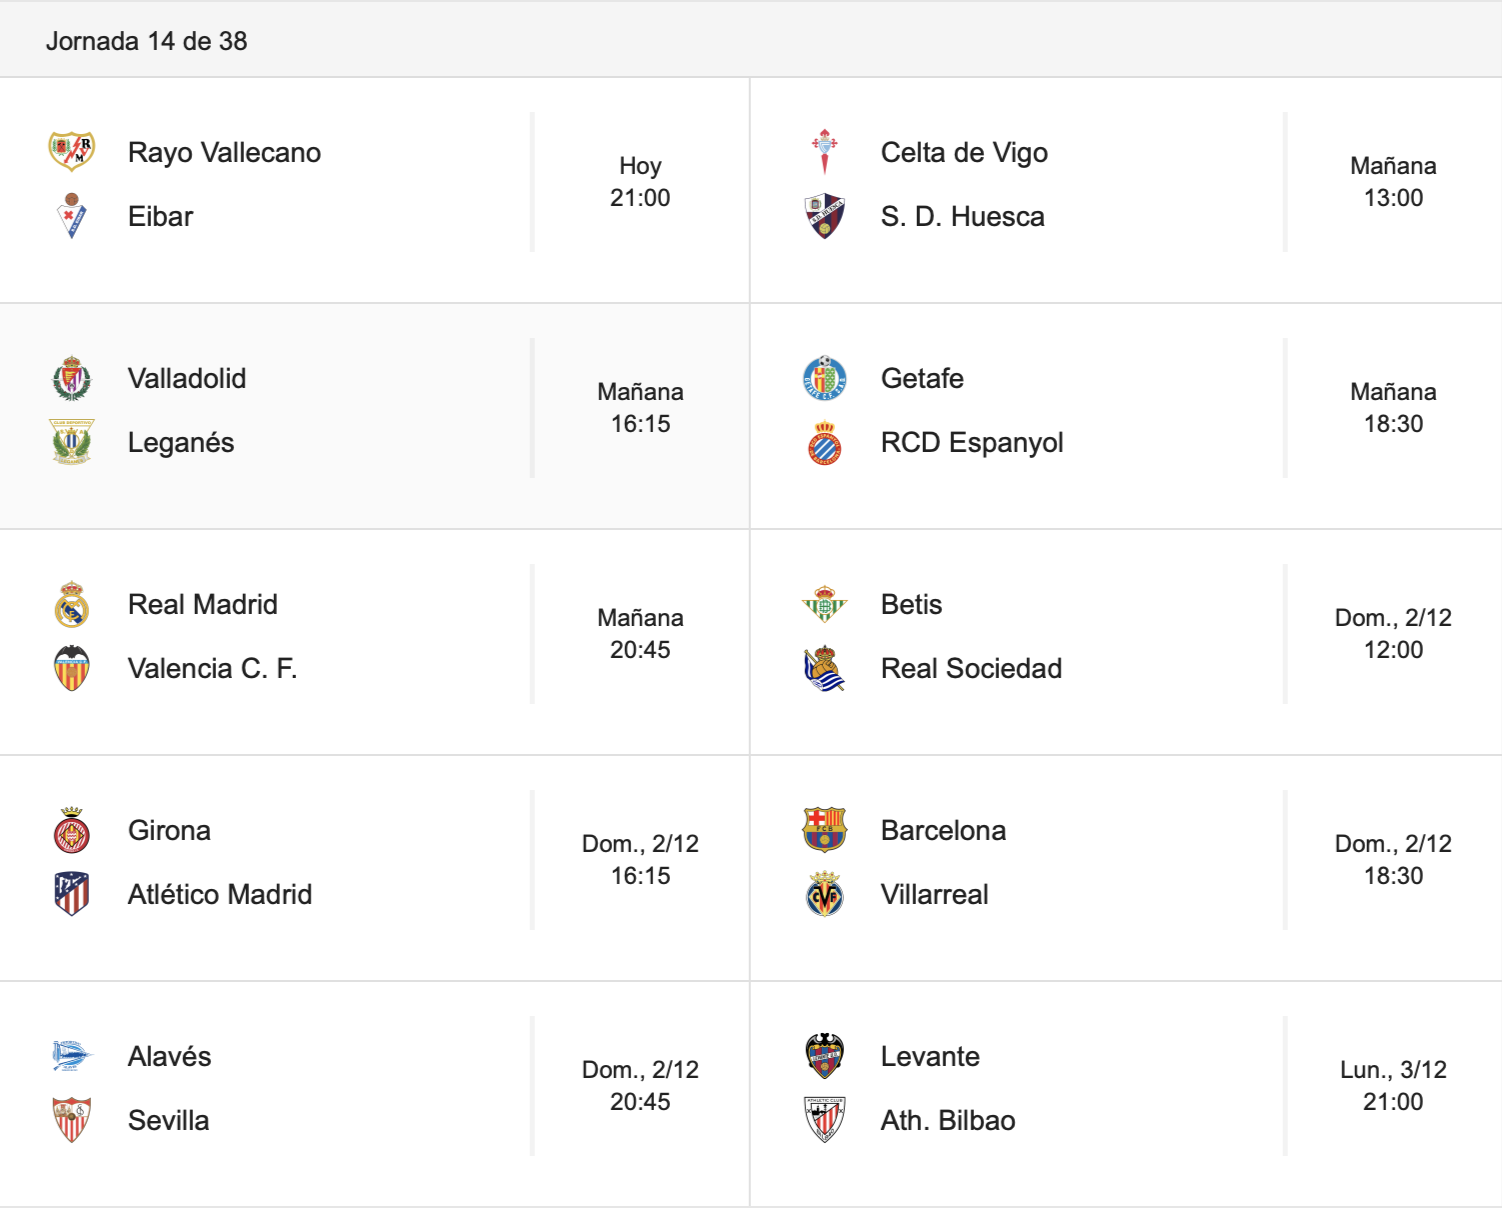The image size is (1502, 1208).
Task: Click the Real Sociedad badge
Action: click(825, 668)
